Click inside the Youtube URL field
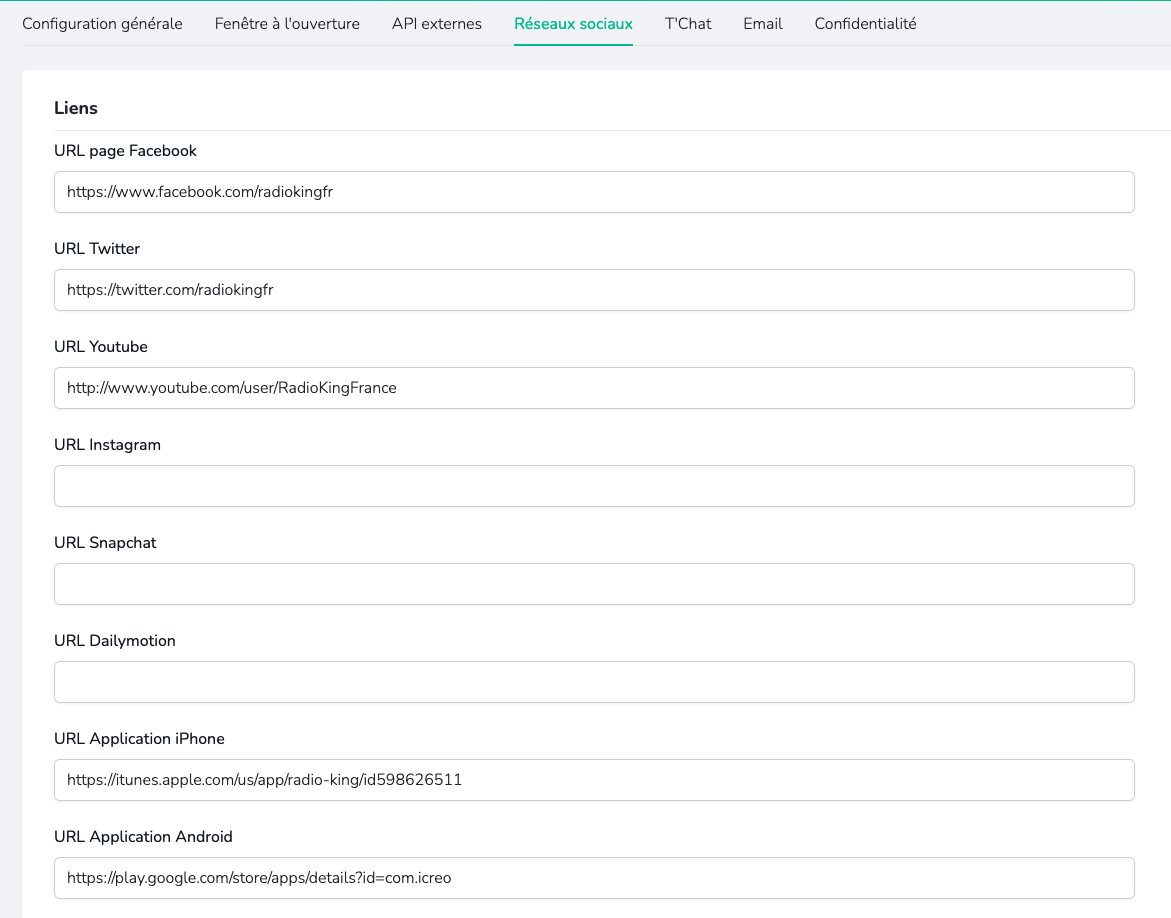Viewport: 1171px width, 918px height. point(594,388)
